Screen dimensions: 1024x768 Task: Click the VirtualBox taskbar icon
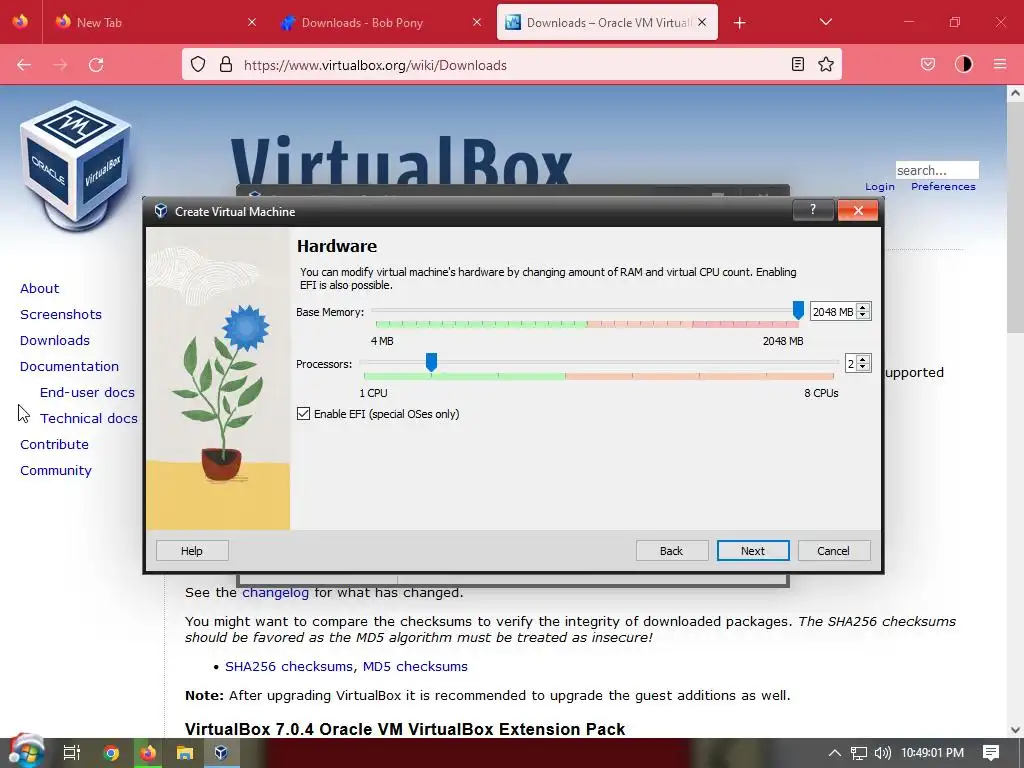221,753
